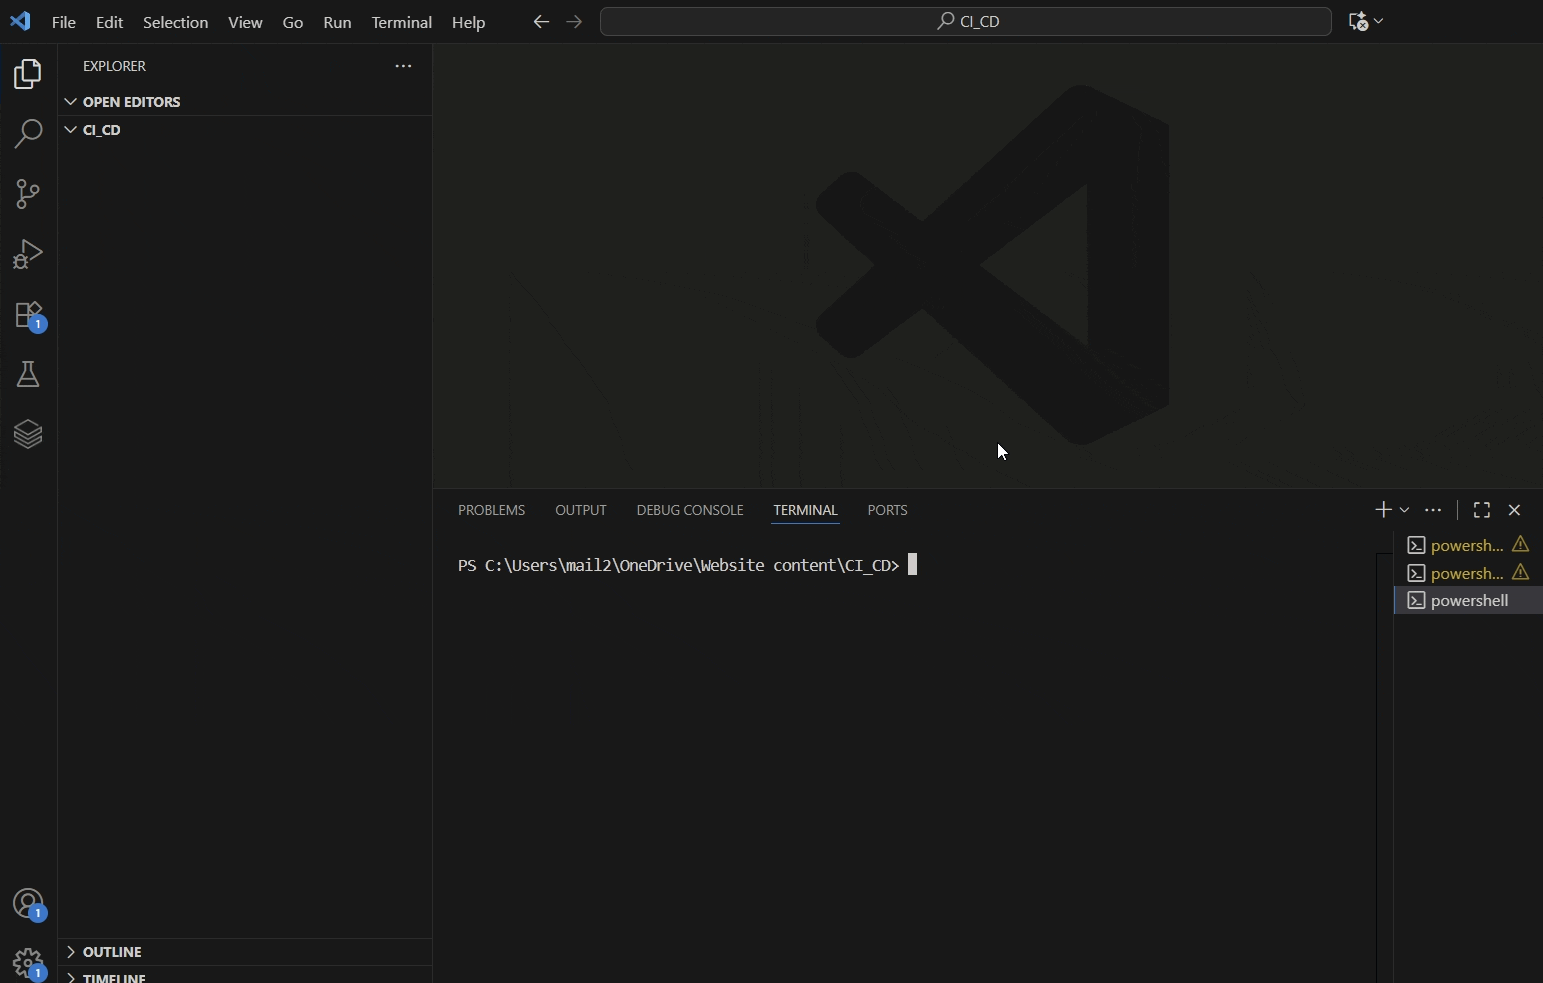
Task: Select the second powershell terminal with warning
Action: point(1468,573)
